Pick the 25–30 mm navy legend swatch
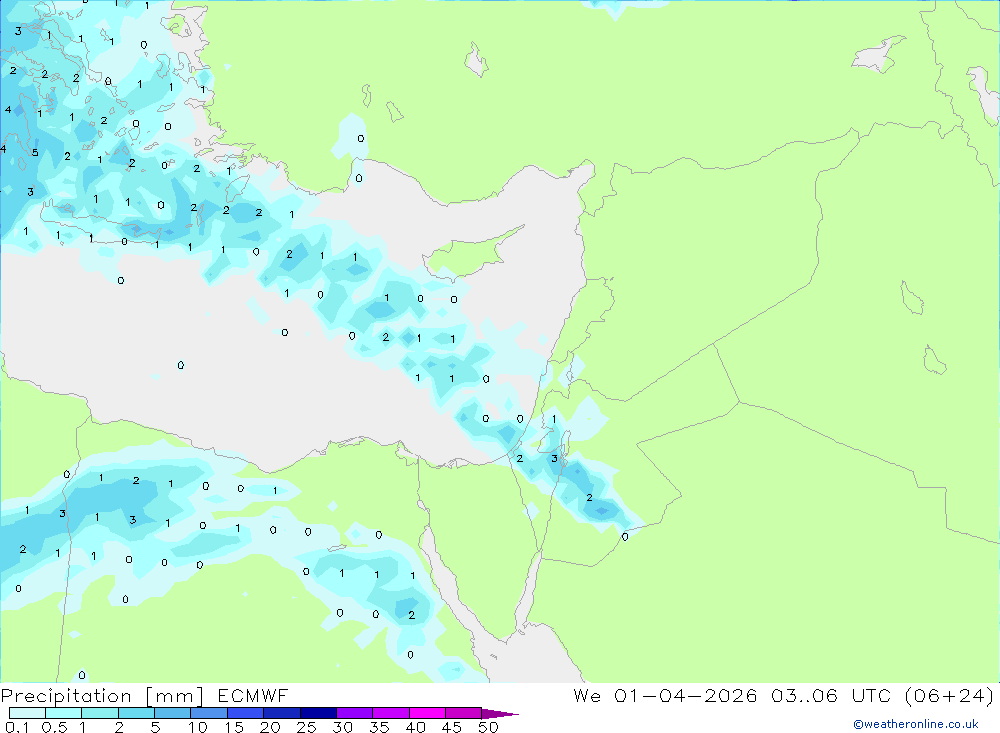Viewport: 1000px width, 733px height. point(318,713)
